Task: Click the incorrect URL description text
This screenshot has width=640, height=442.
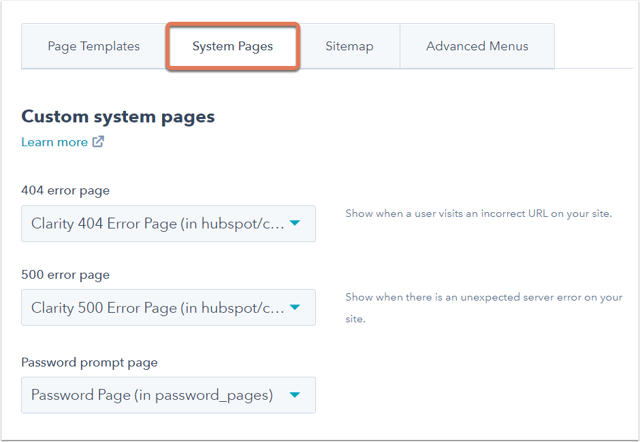Action: point(479,213)
